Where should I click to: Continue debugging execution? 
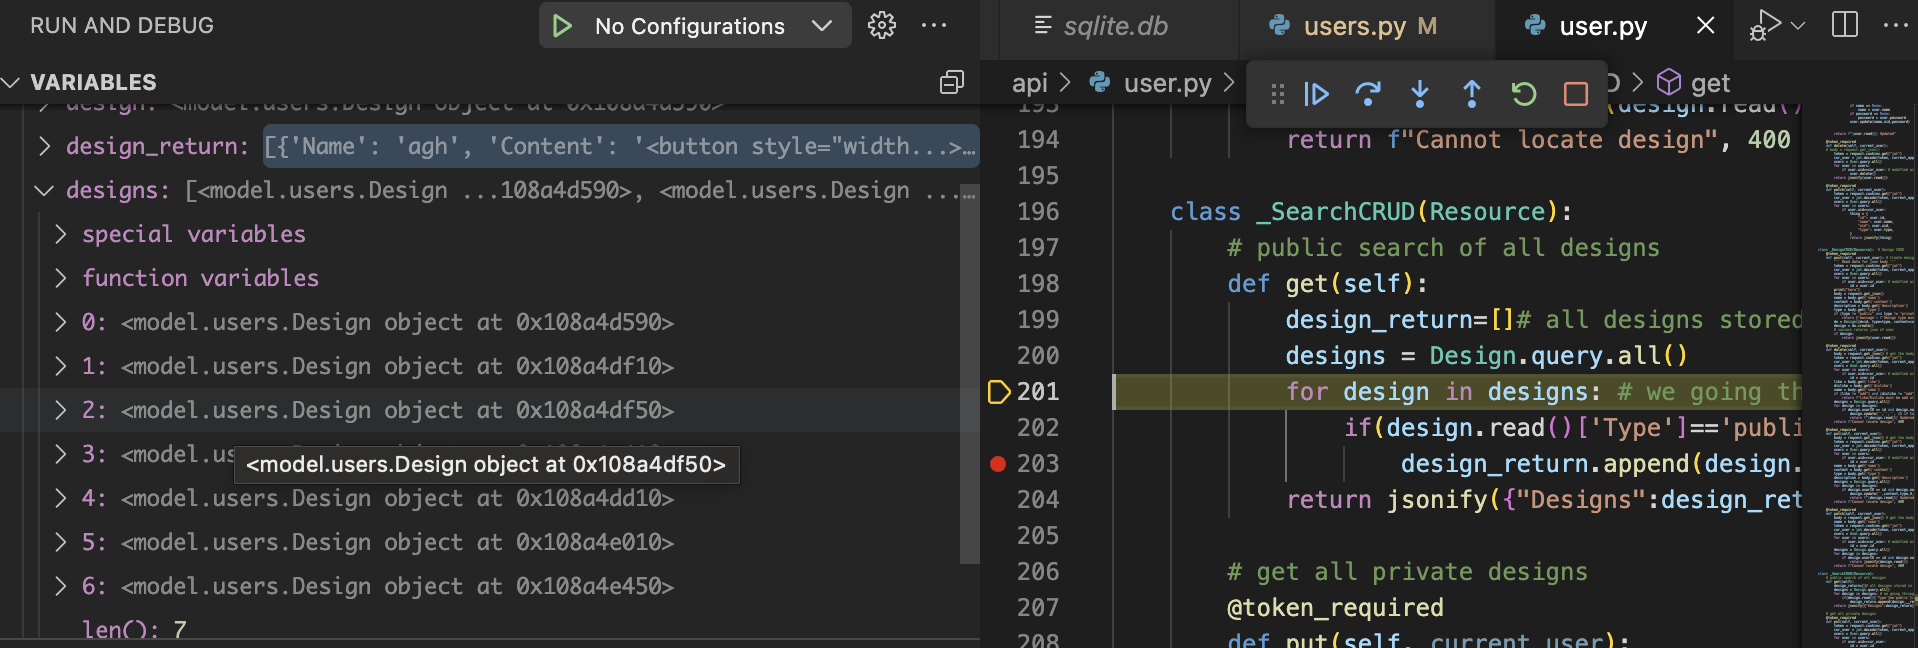click(1316, 94)
